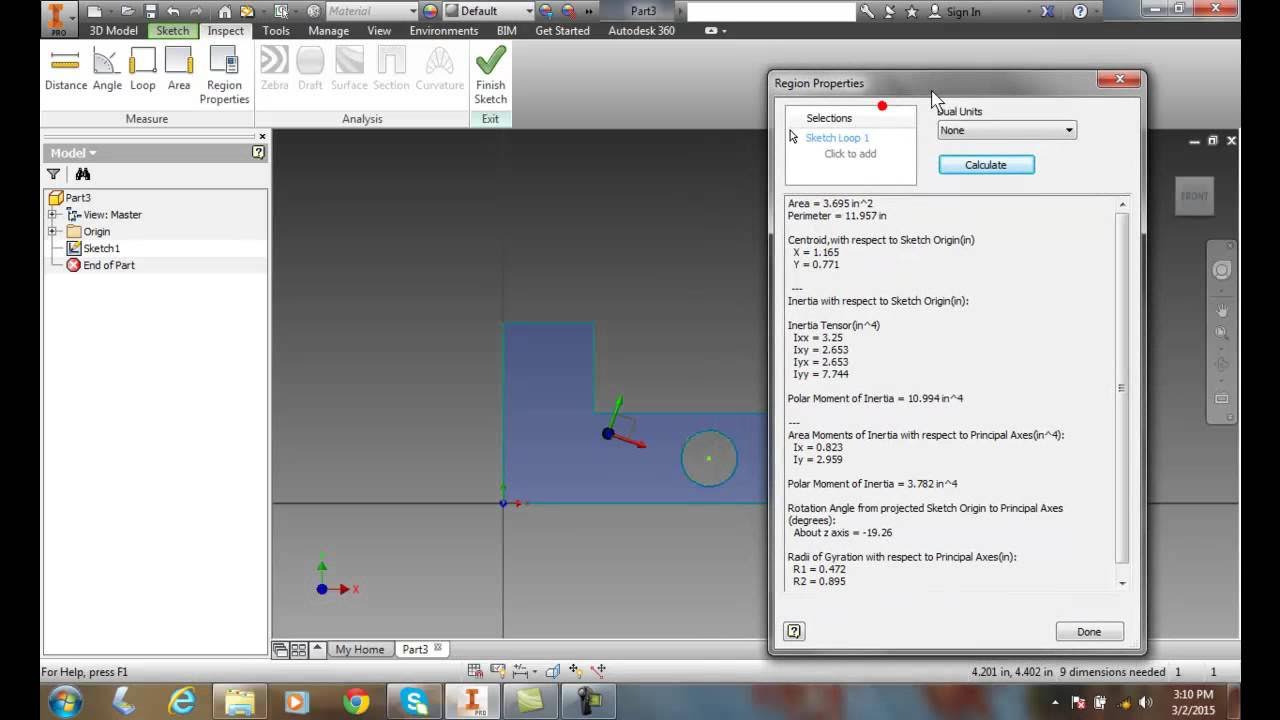Click the FRONT face of the ViewCube
The height and width of the screenshot is (720, 1280).
pos(1194,196)
